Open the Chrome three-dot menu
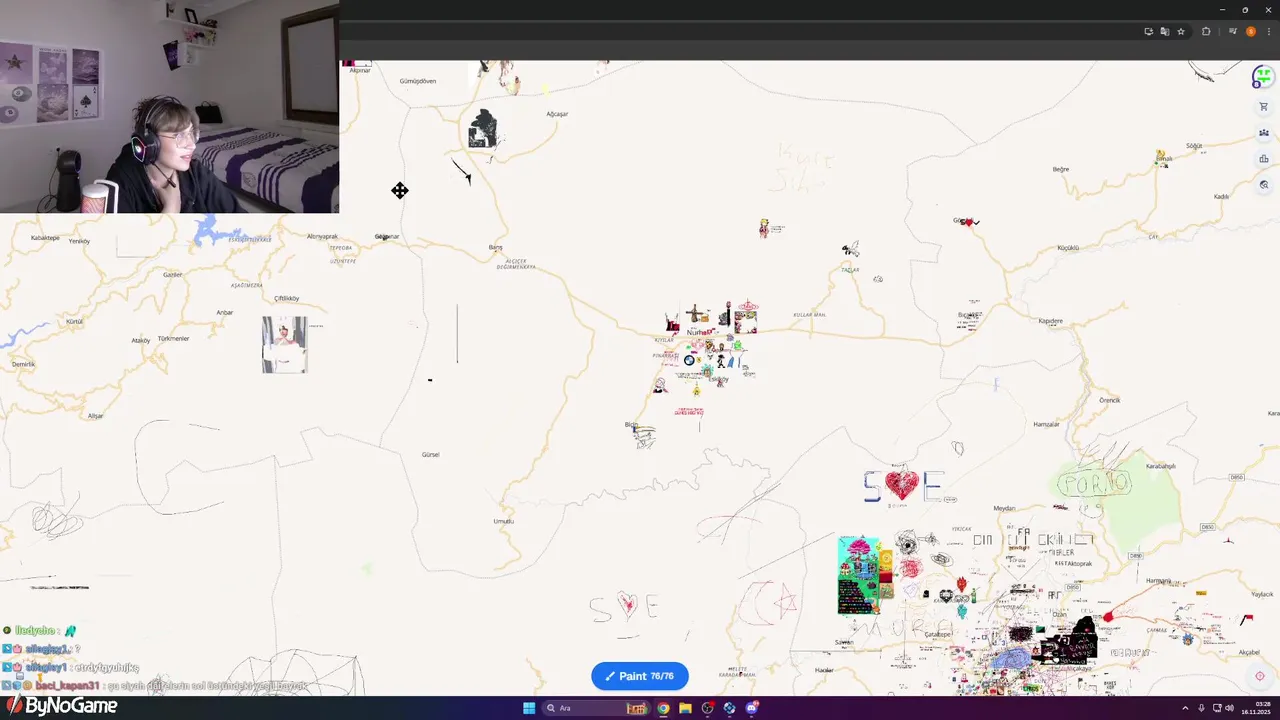Viewport: 1280px width, 720px height. pos(1268,32)
